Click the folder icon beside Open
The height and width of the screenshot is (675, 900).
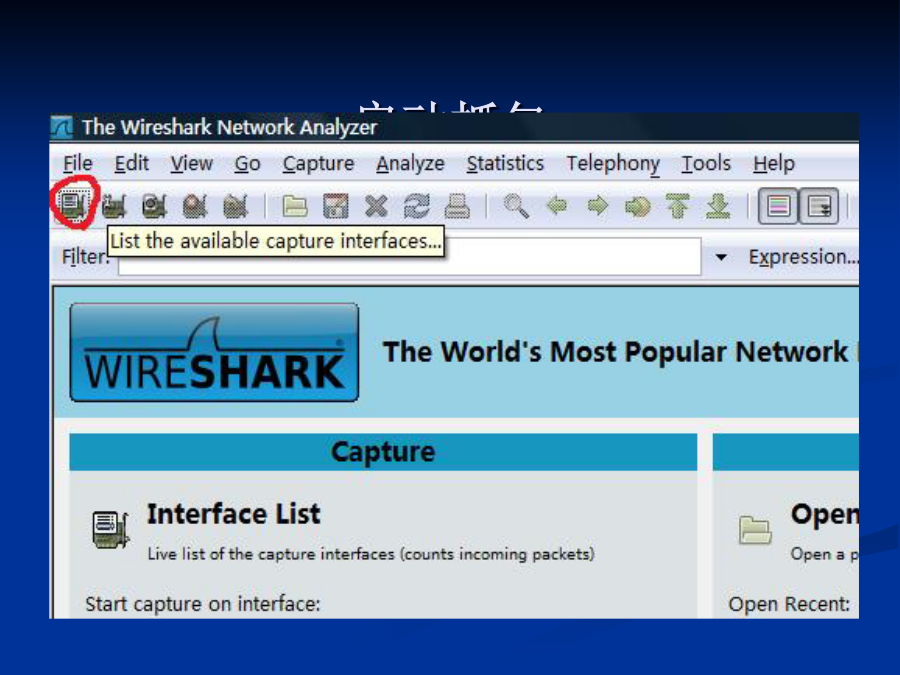click(755, 530)
